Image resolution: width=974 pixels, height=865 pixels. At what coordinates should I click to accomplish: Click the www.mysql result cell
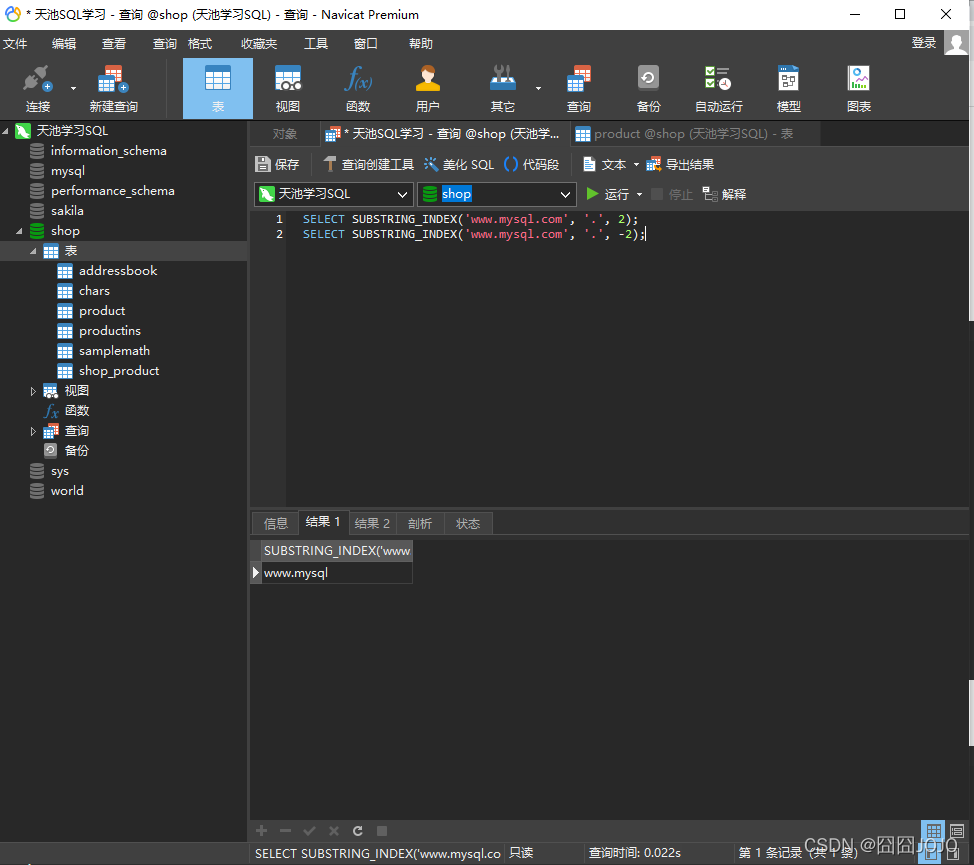point(337,573)
